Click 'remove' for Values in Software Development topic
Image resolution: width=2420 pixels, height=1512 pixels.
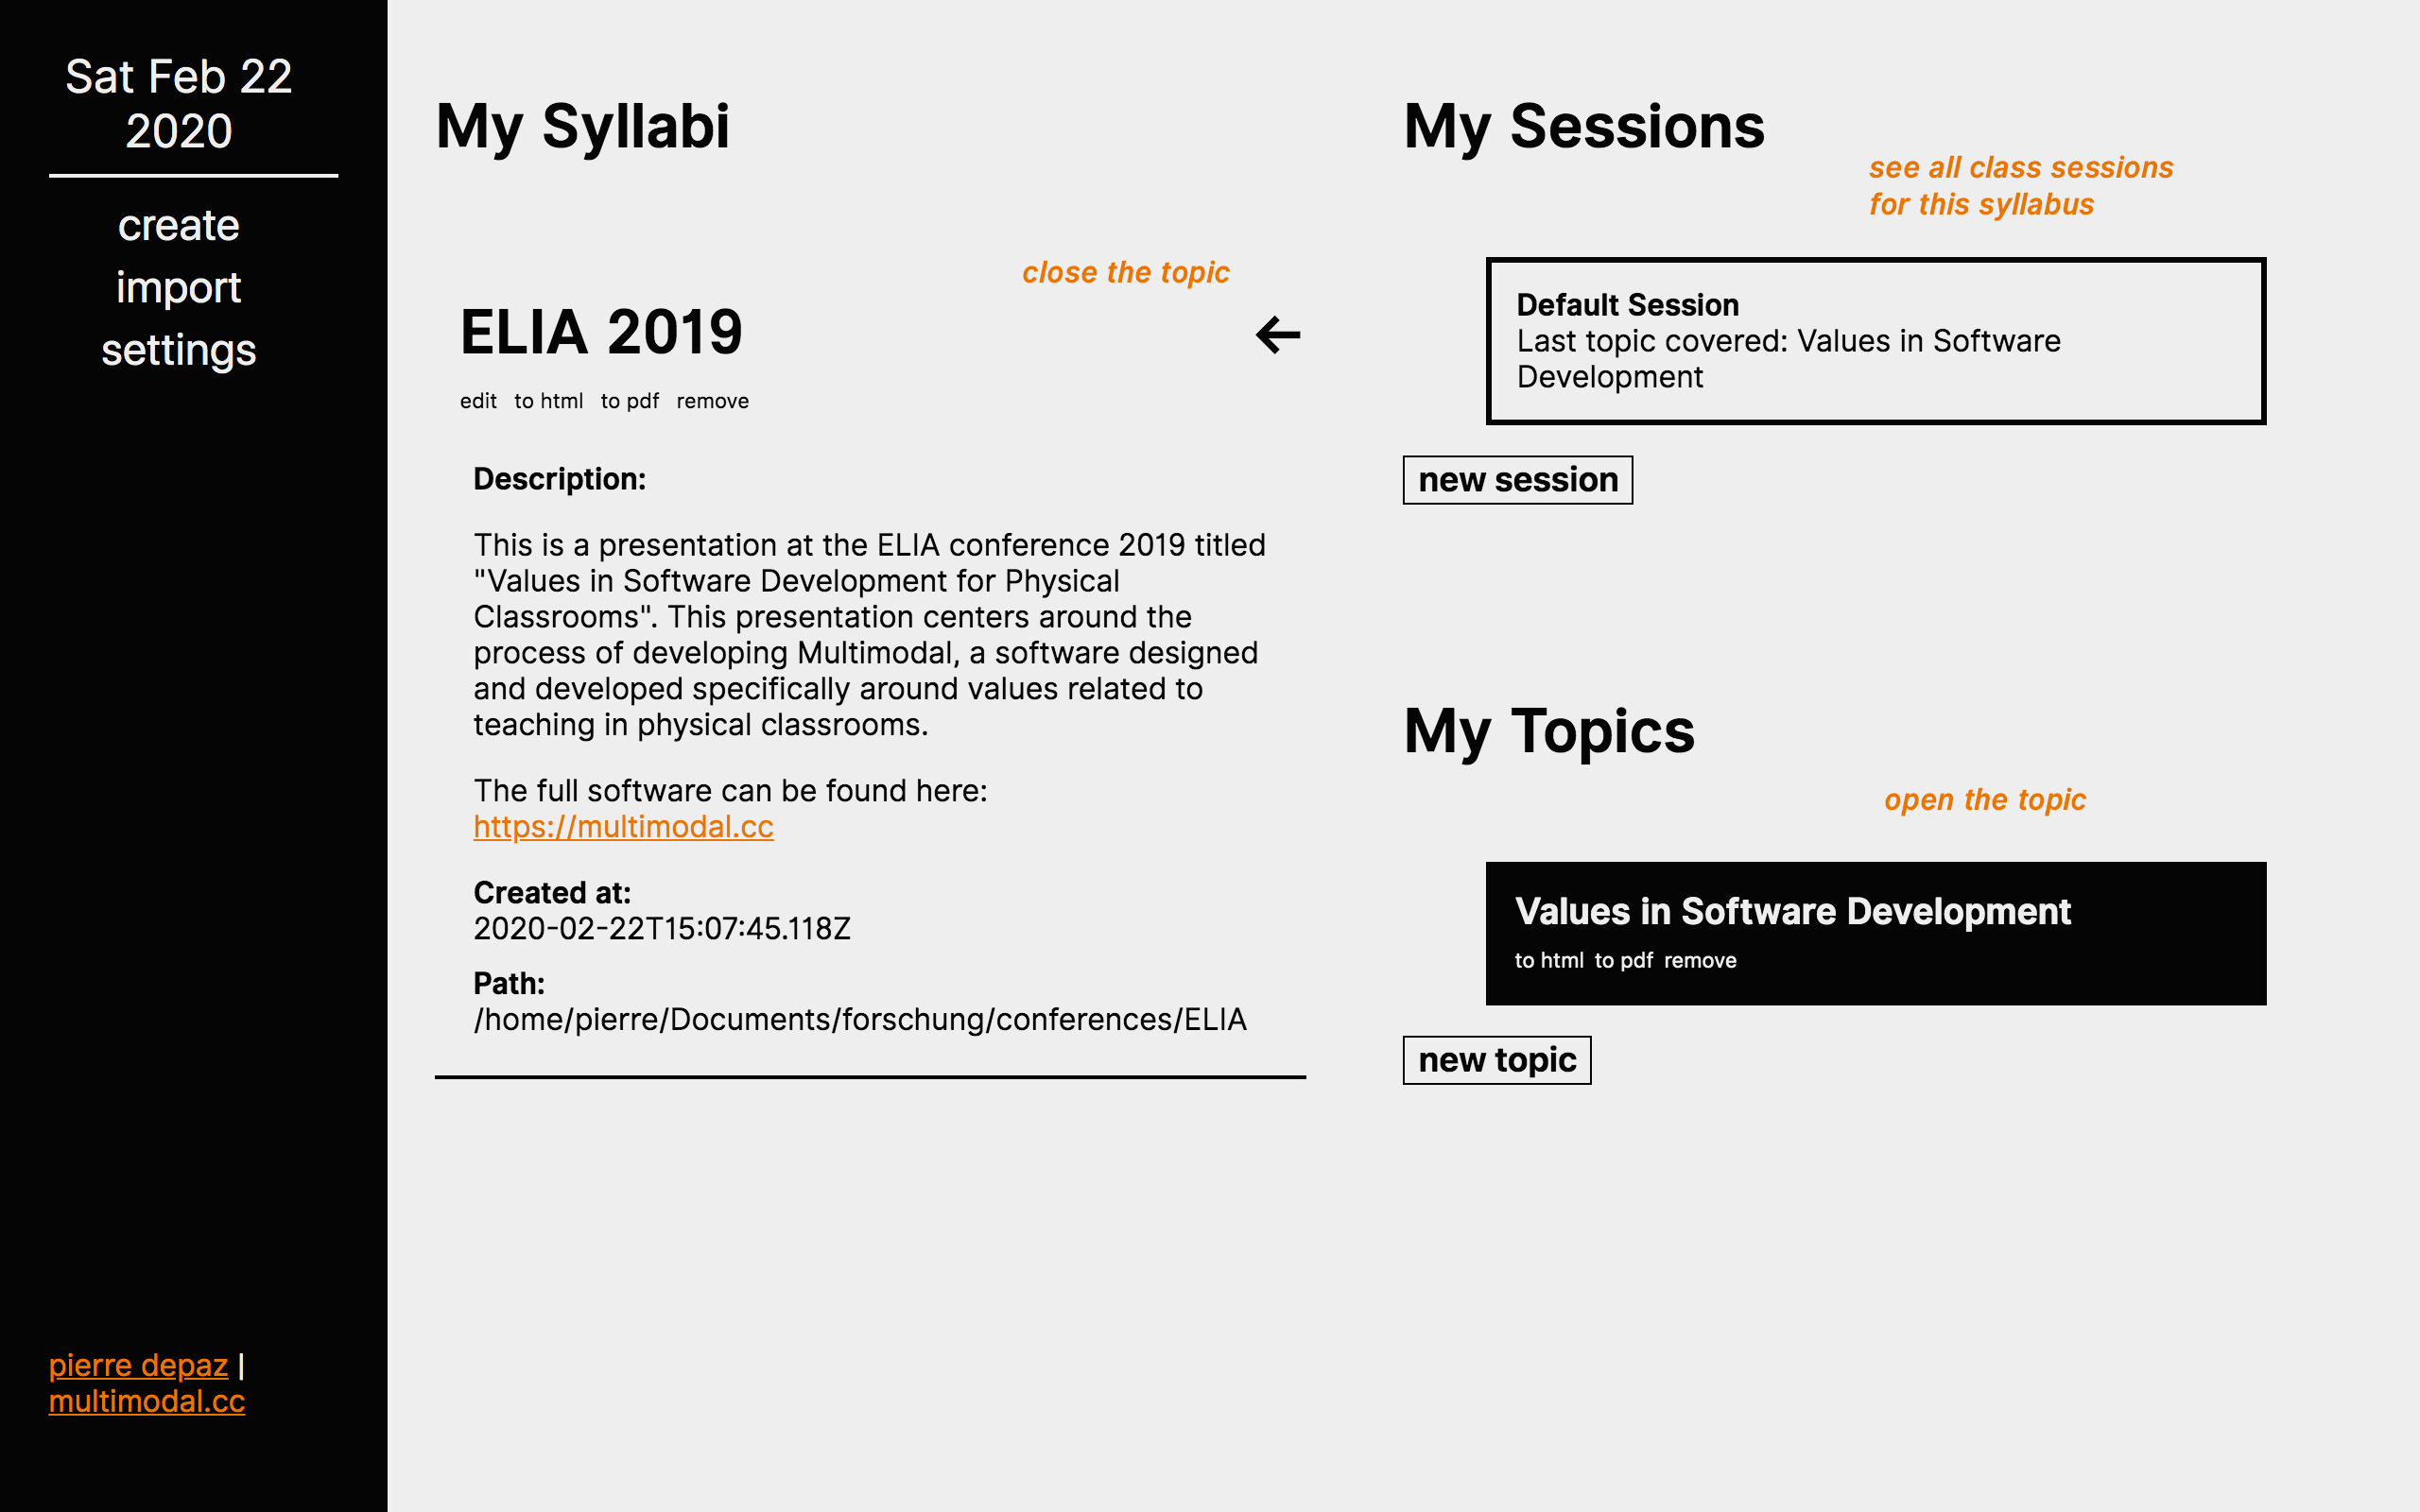pos(1699,960)
